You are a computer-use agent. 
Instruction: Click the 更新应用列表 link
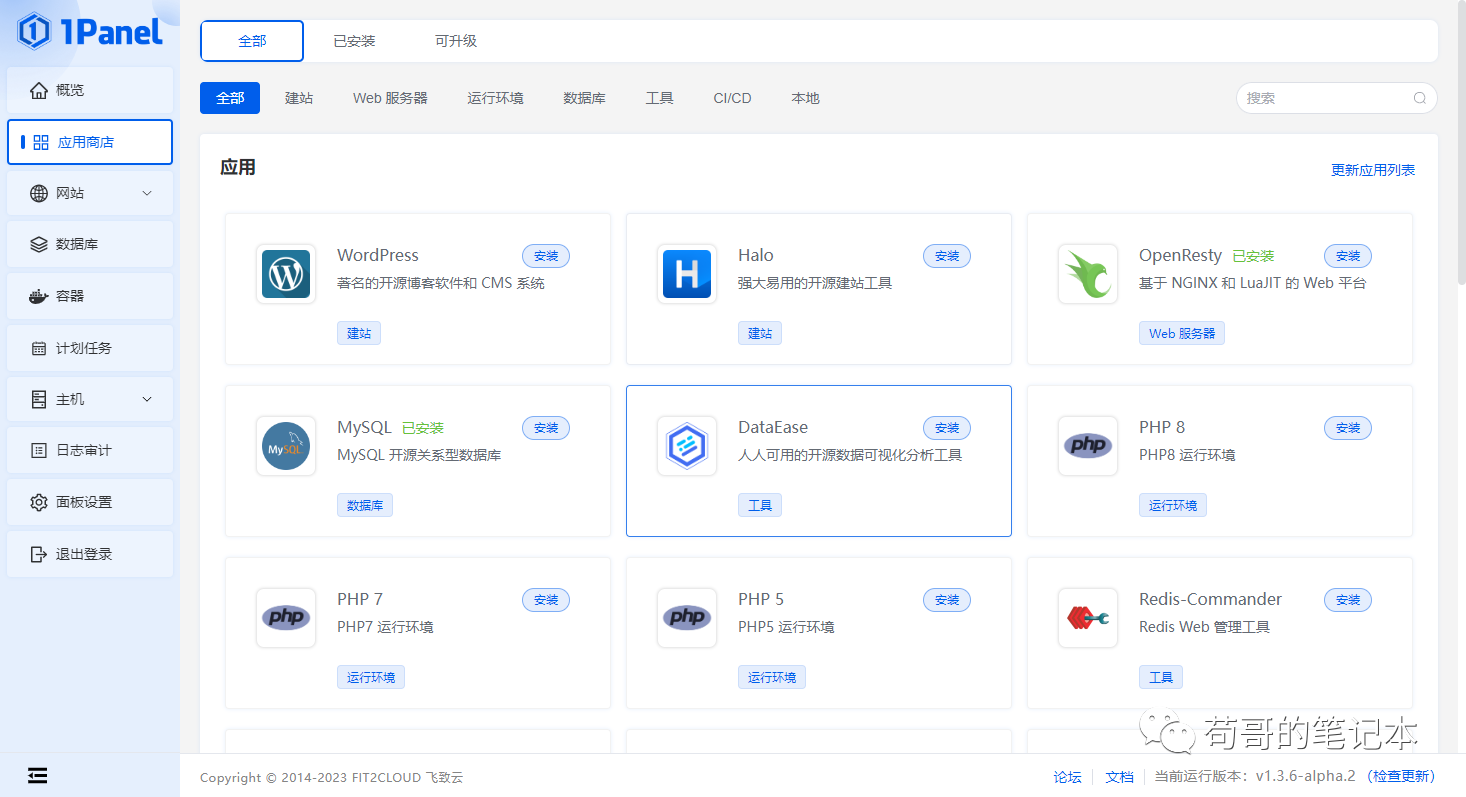1373,170
